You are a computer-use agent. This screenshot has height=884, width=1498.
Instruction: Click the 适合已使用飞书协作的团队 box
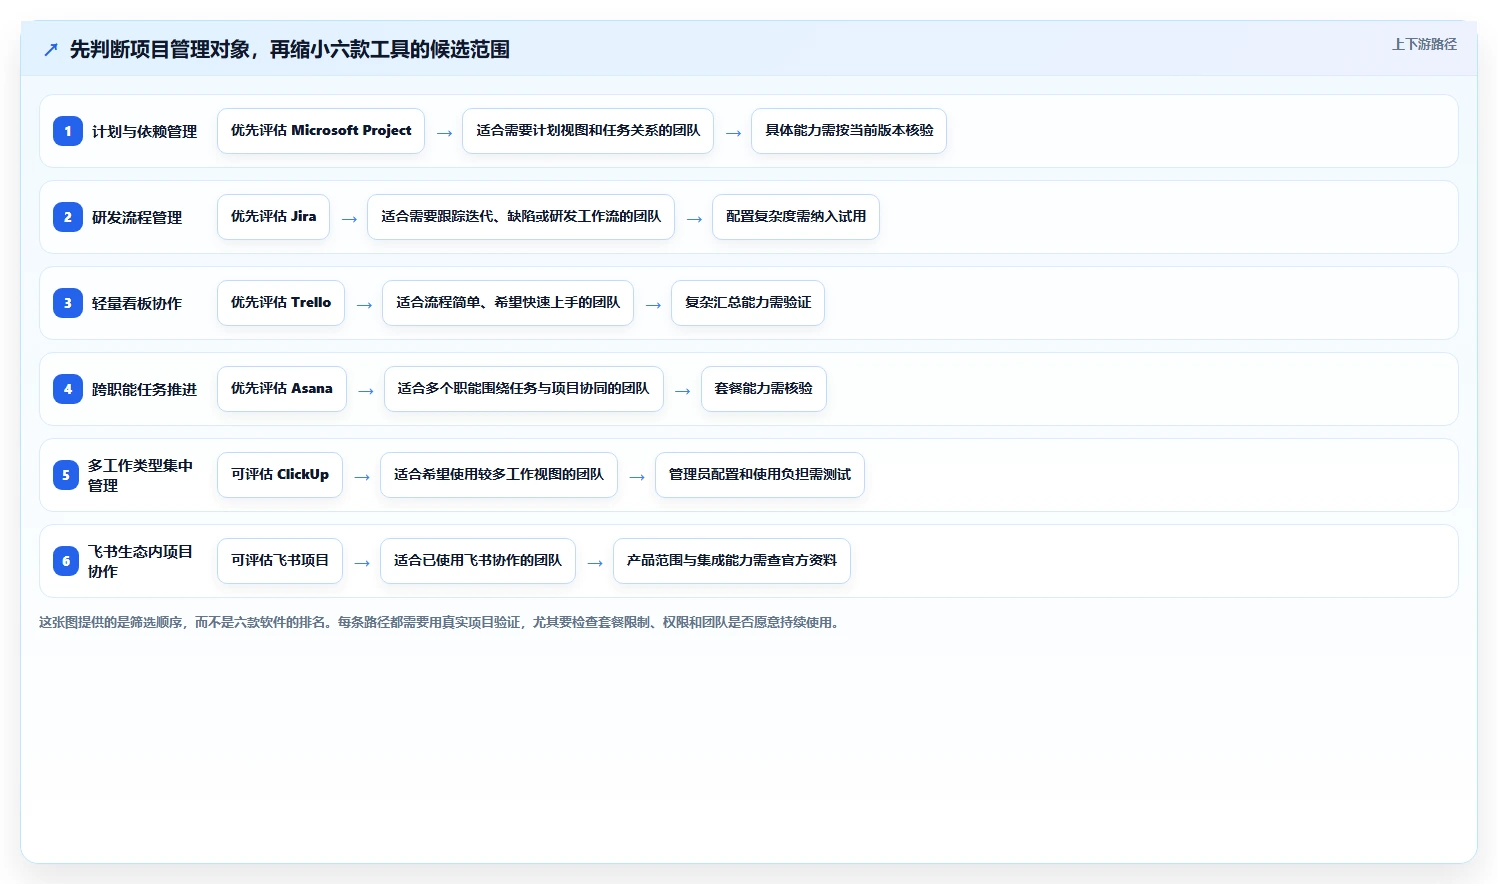478,561
